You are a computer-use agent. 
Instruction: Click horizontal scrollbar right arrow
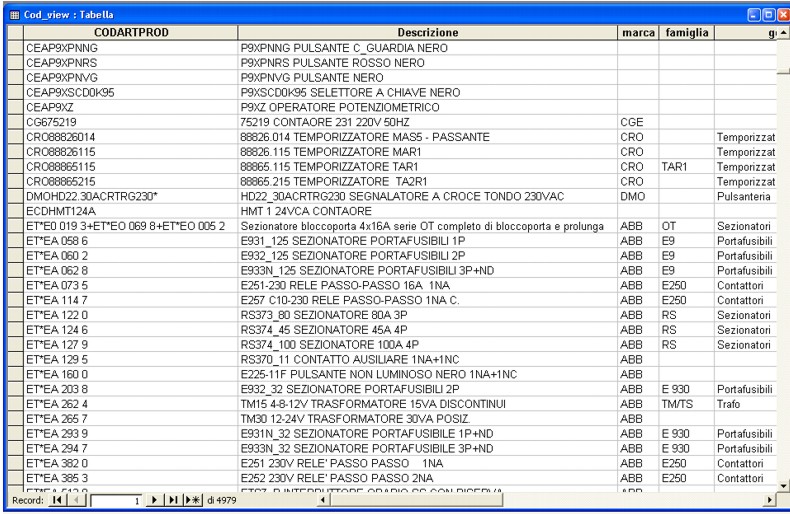point(769,500)
